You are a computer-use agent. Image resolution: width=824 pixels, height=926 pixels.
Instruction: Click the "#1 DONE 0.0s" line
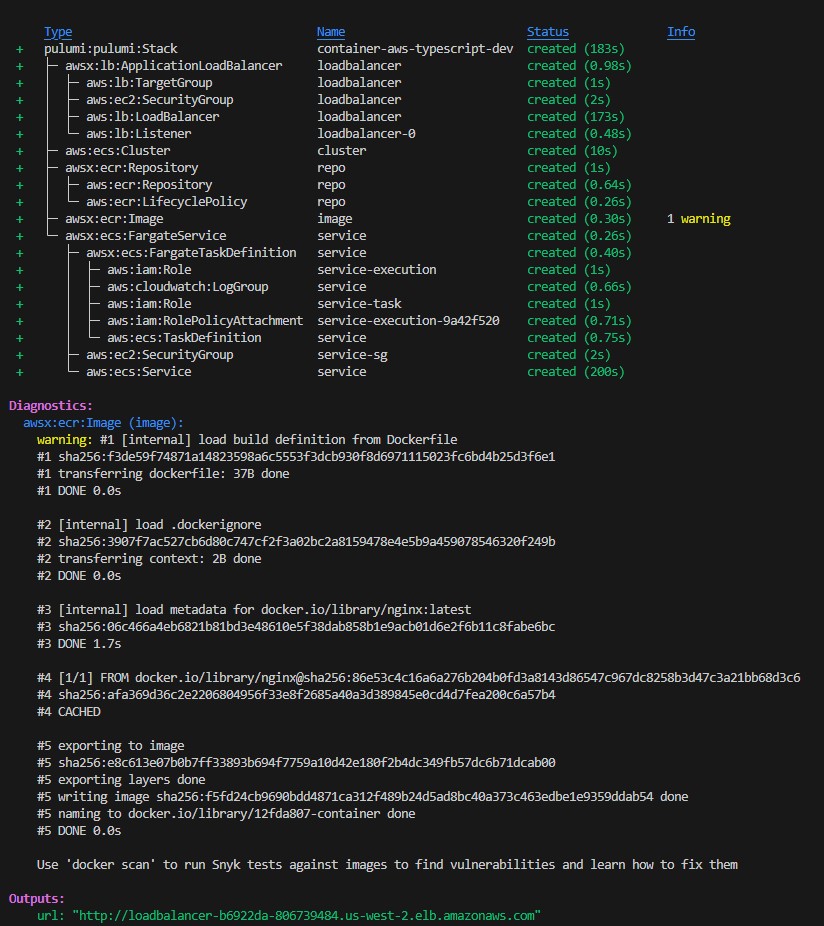coord(79,491)
